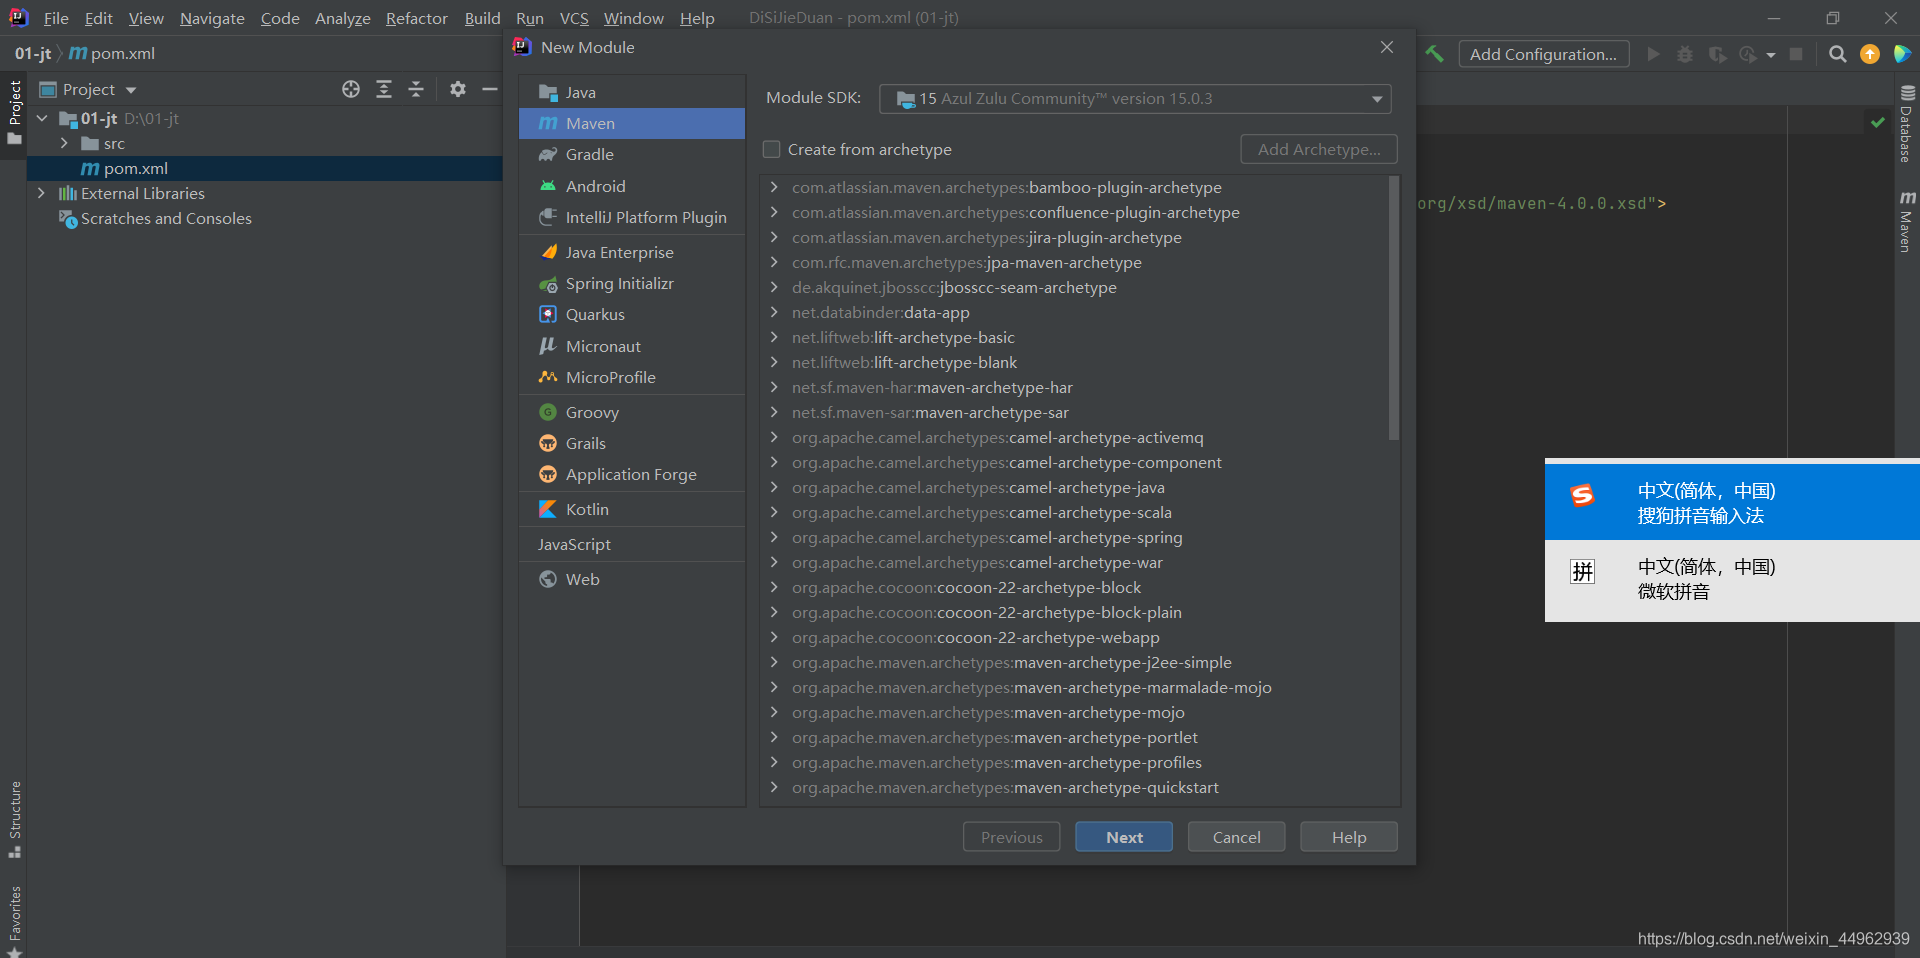Expand camel-archetype-spring entry

click(774, 537)
